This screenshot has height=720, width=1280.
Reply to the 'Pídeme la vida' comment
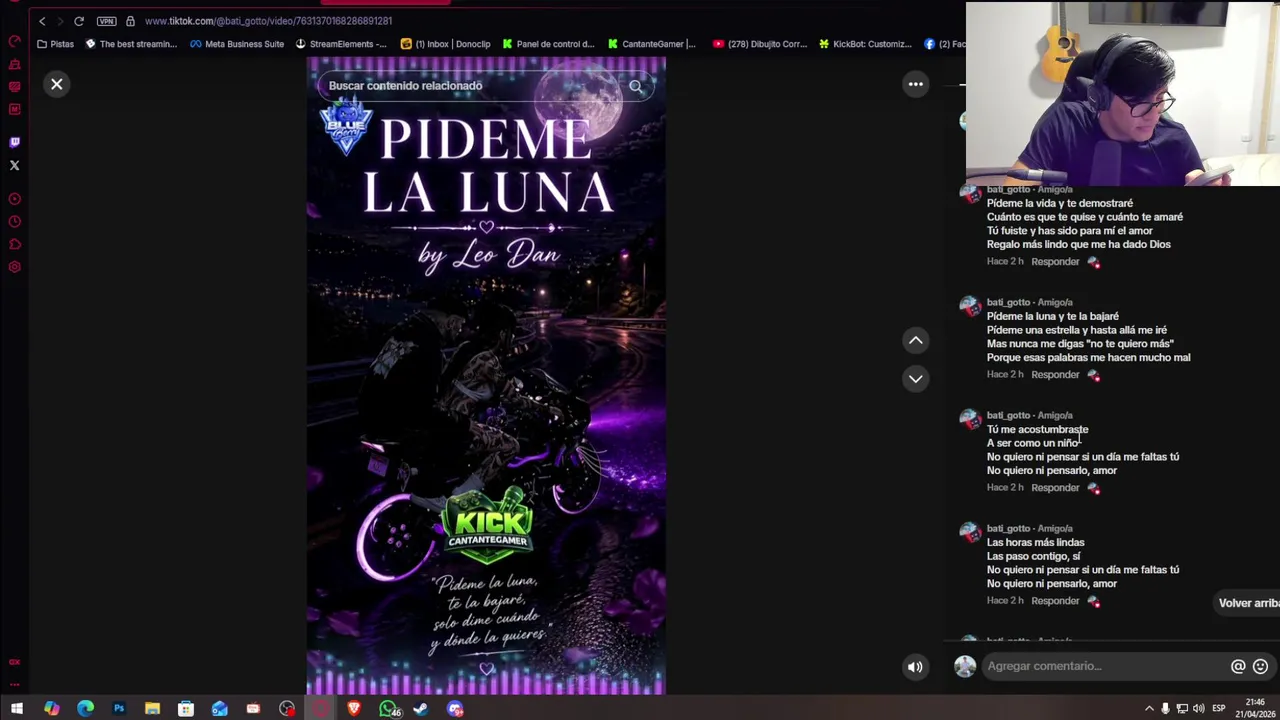tap(1055, 262)
